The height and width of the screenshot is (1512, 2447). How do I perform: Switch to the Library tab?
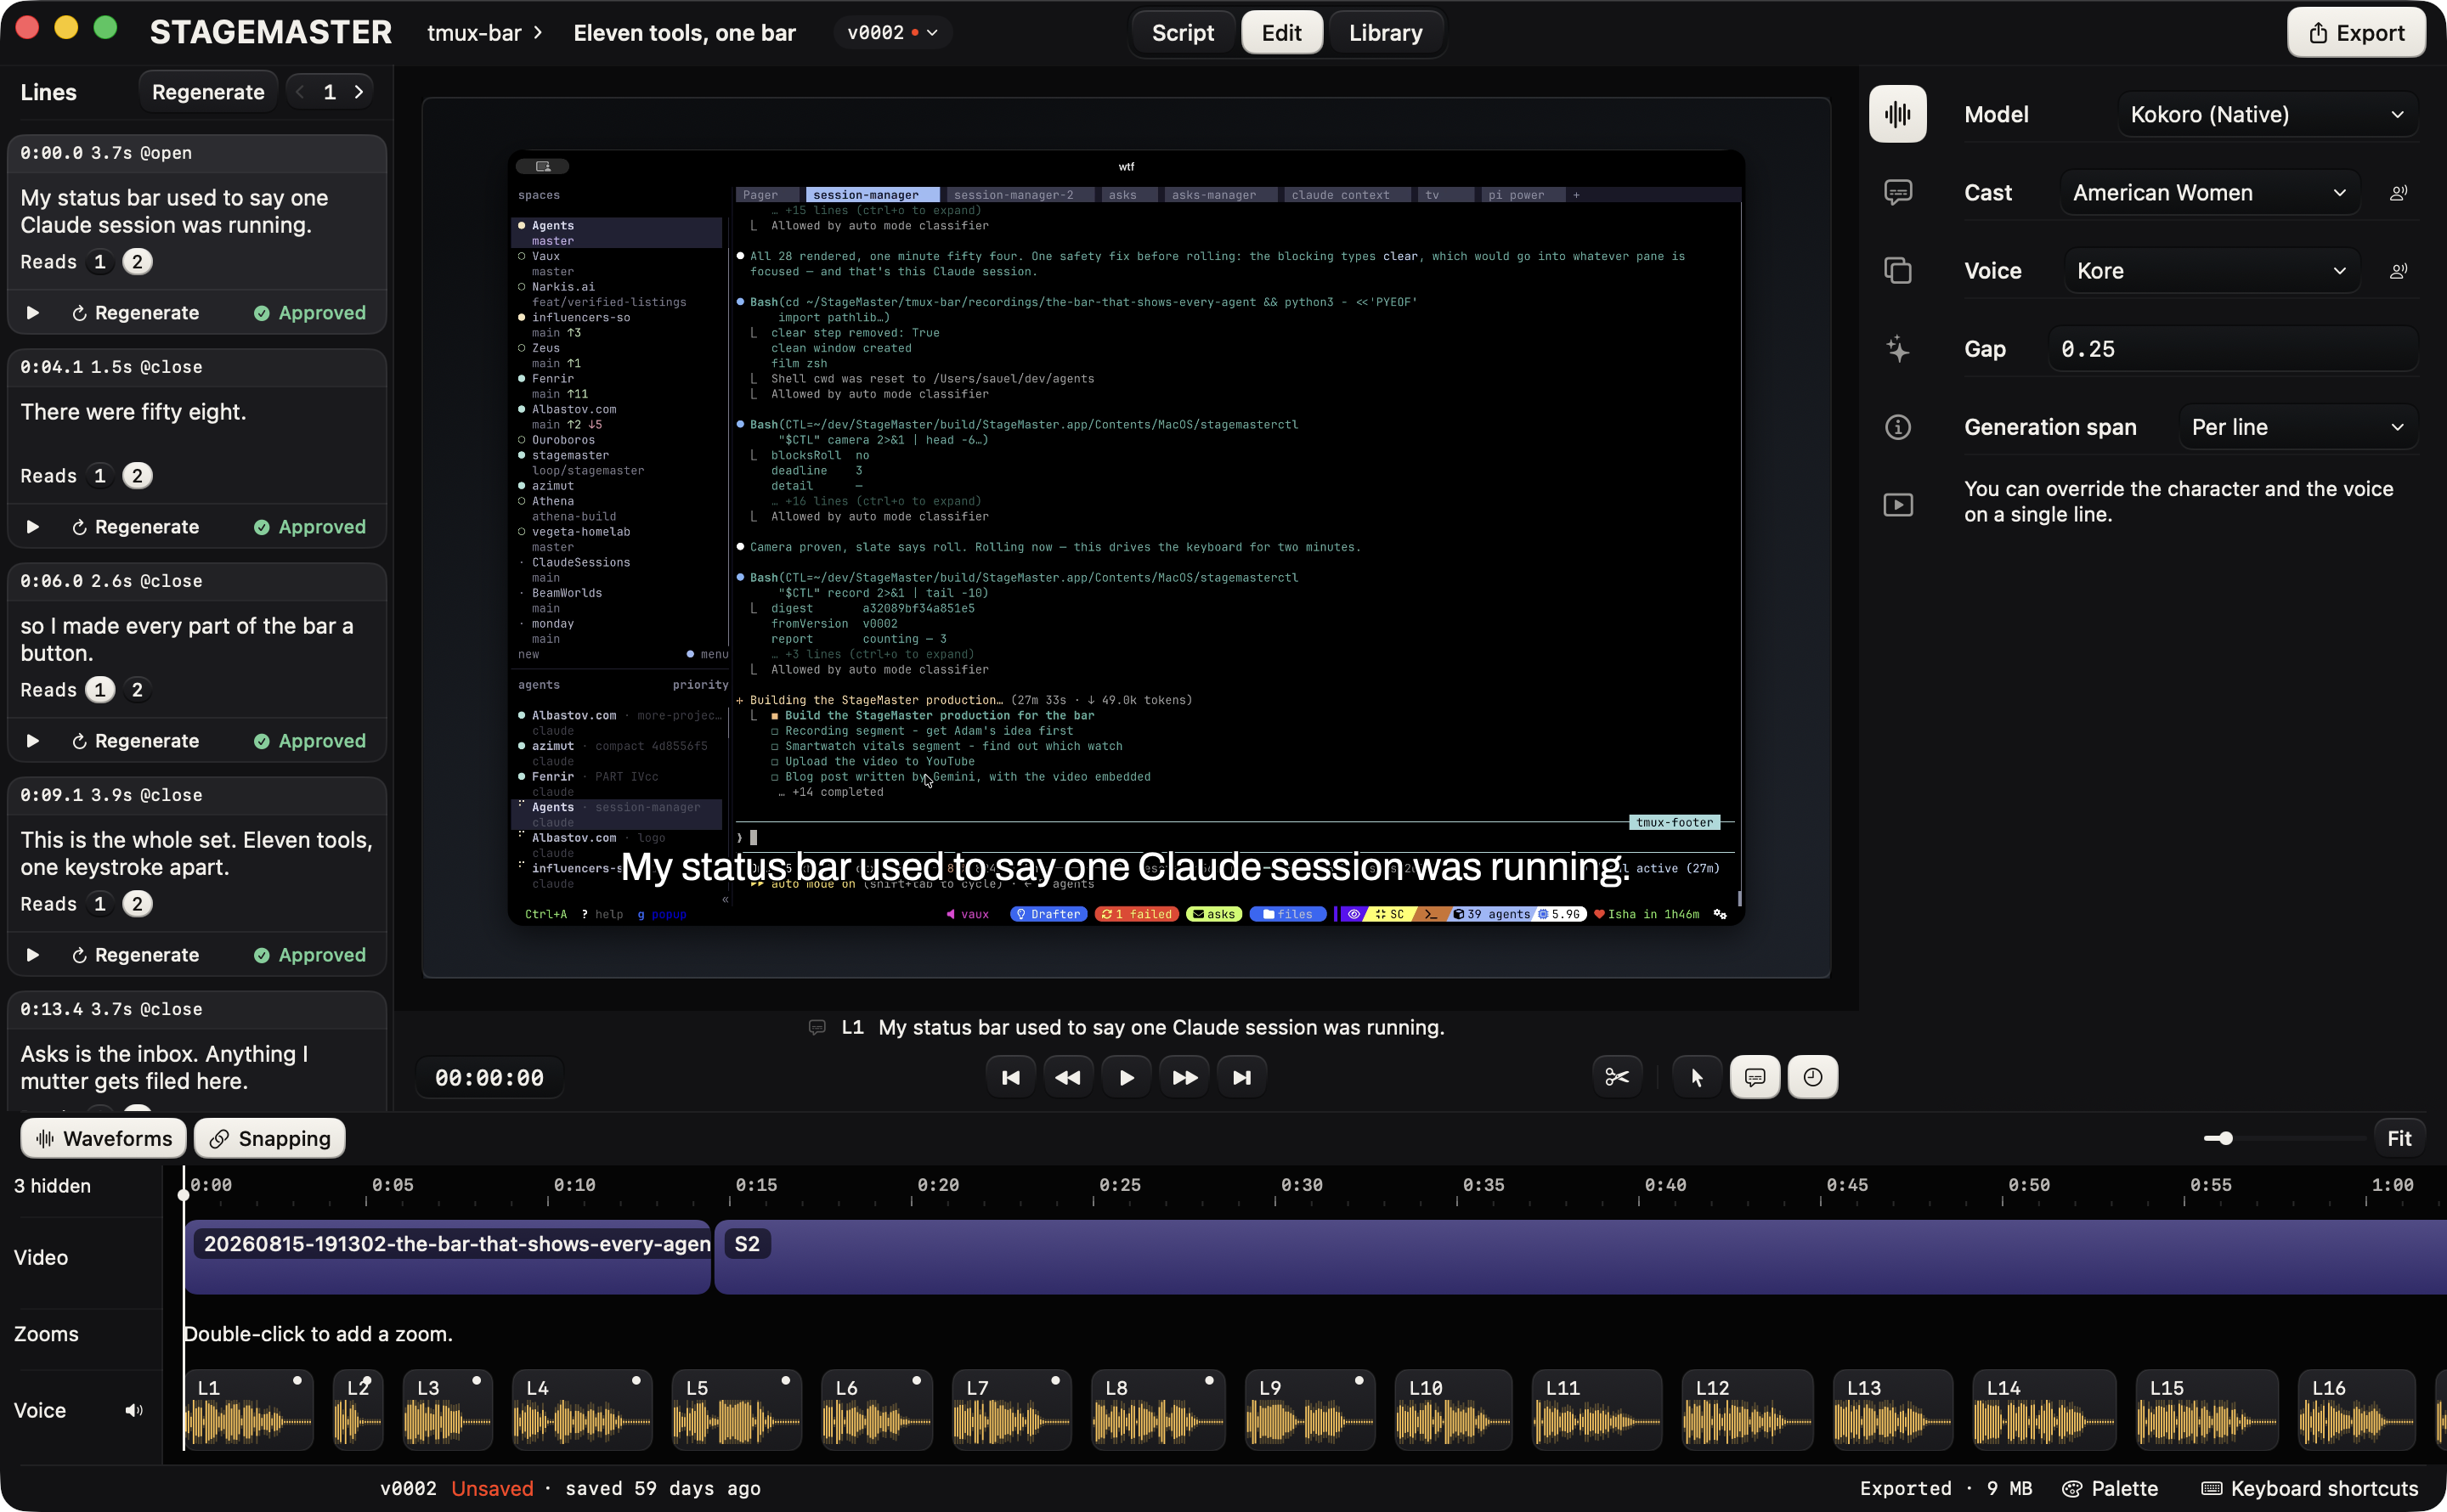pyautogui.click(x=1385, y=33)
